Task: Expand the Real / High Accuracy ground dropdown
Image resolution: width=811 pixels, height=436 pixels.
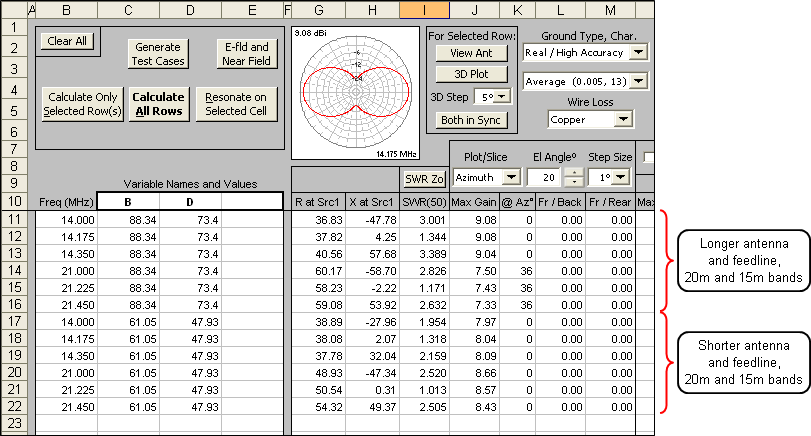Action: [x=638, y=52]
